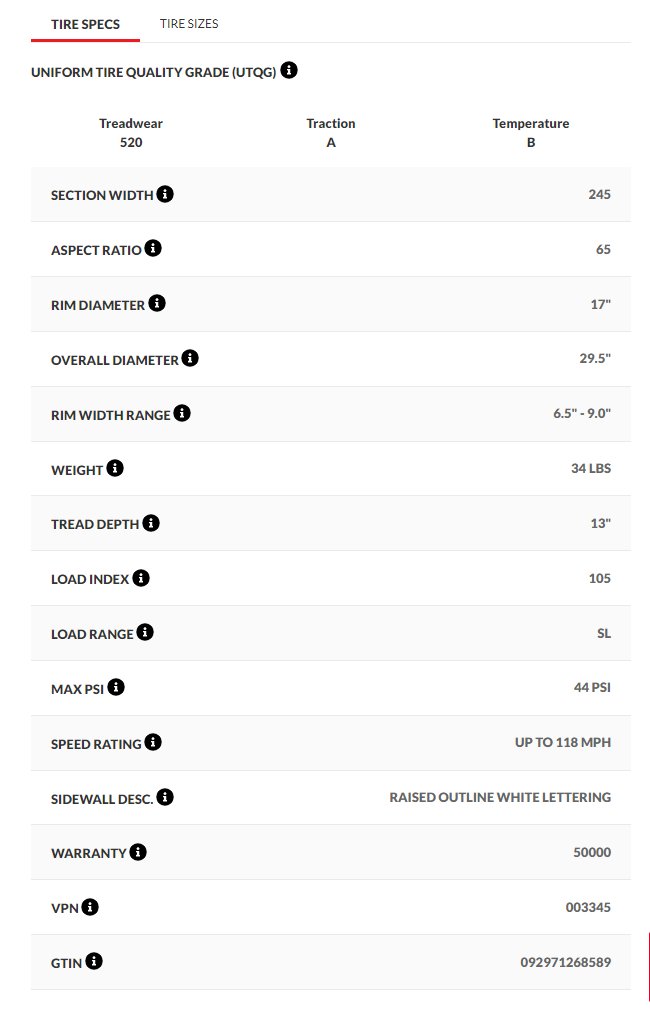Viewport: 650px width, 1025px height.
Task: Show Speed Rating info icon
Action: point(153,742)
